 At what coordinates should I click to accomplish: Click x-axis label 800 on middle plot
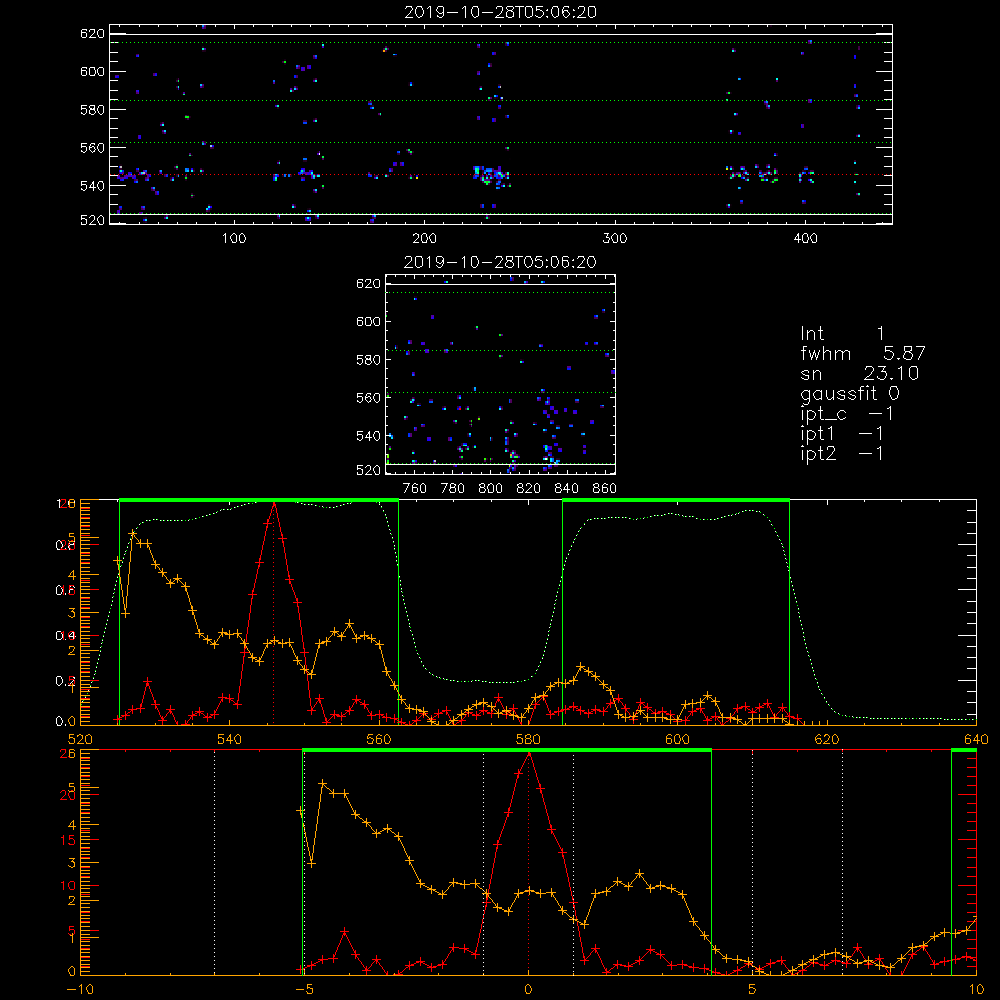coord(490,489)
